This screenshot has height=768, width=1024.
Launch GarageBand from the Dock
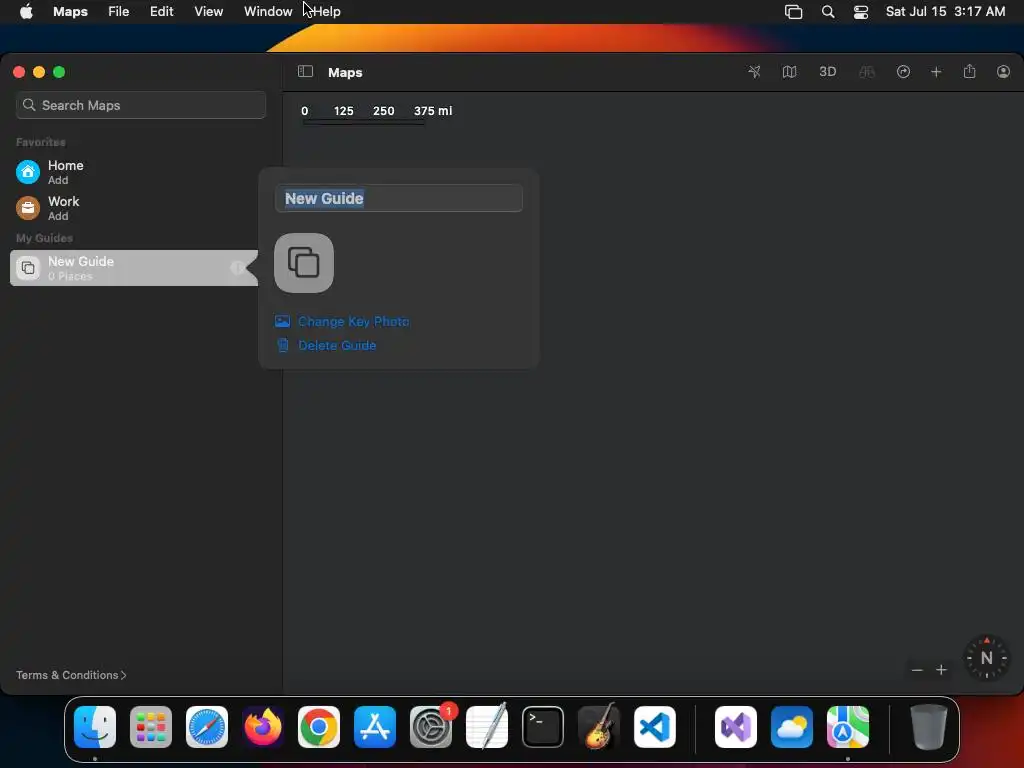coord(599,727)
